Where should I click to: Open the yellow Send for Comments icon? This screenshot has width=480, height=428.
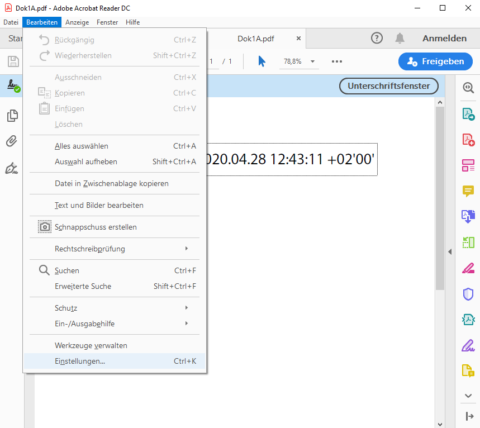click(x=468, y=371)
